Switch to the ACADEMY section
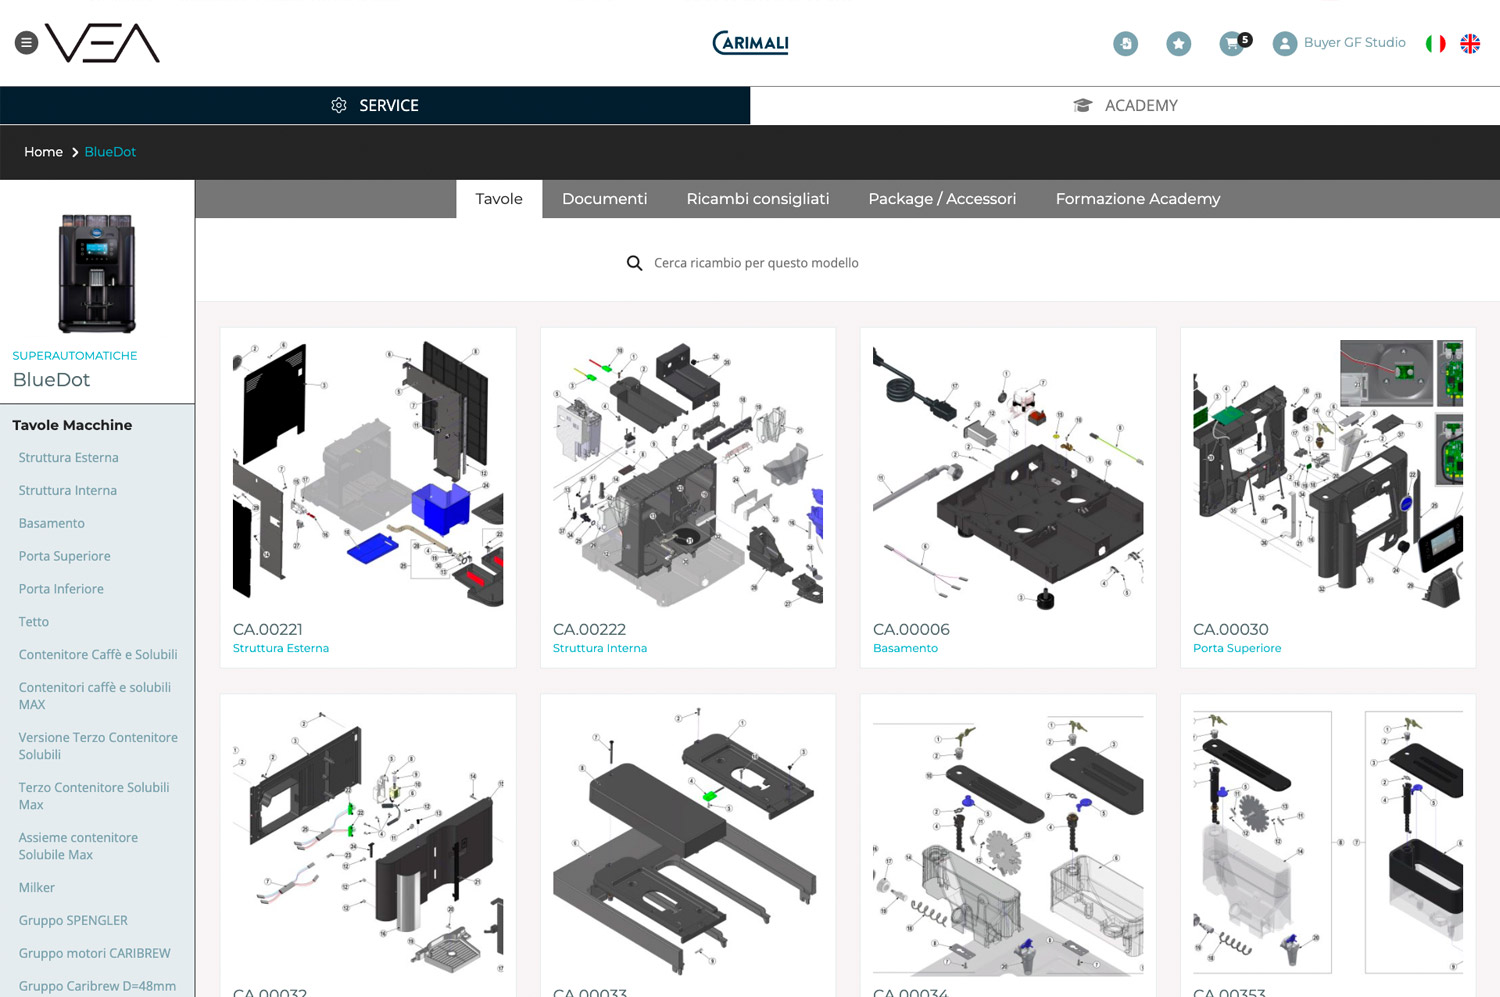The image size is (1500, 997). [1125, 106]
